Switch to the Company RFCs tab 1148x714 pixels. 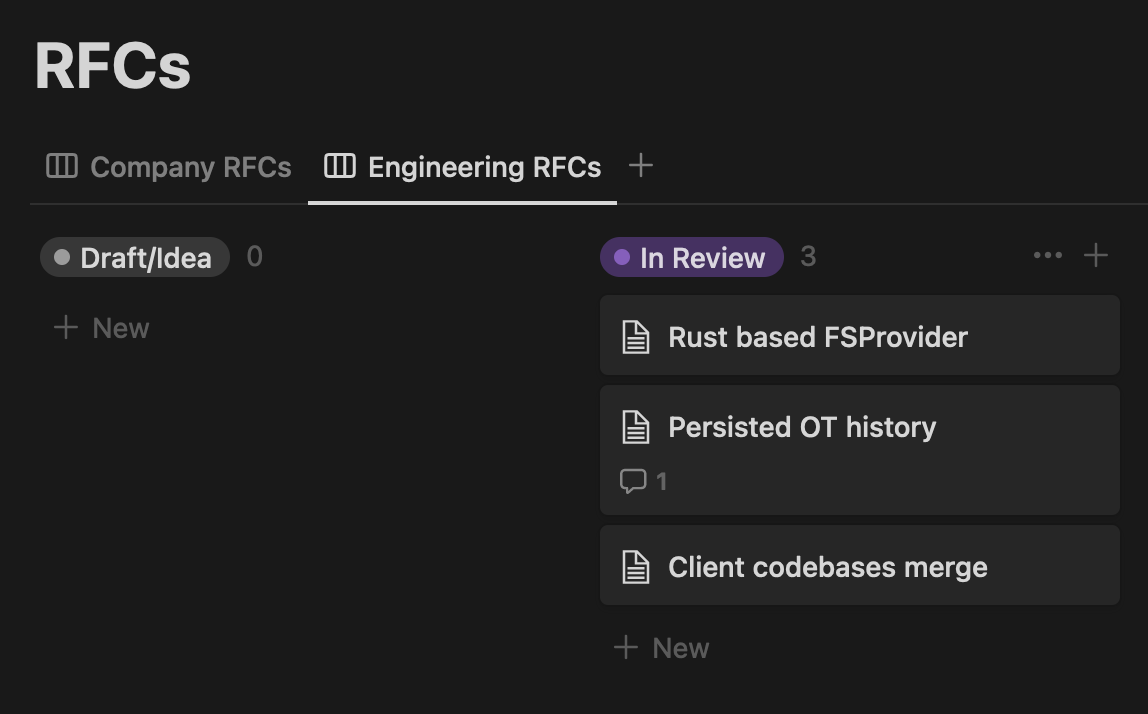pos(190,167)
